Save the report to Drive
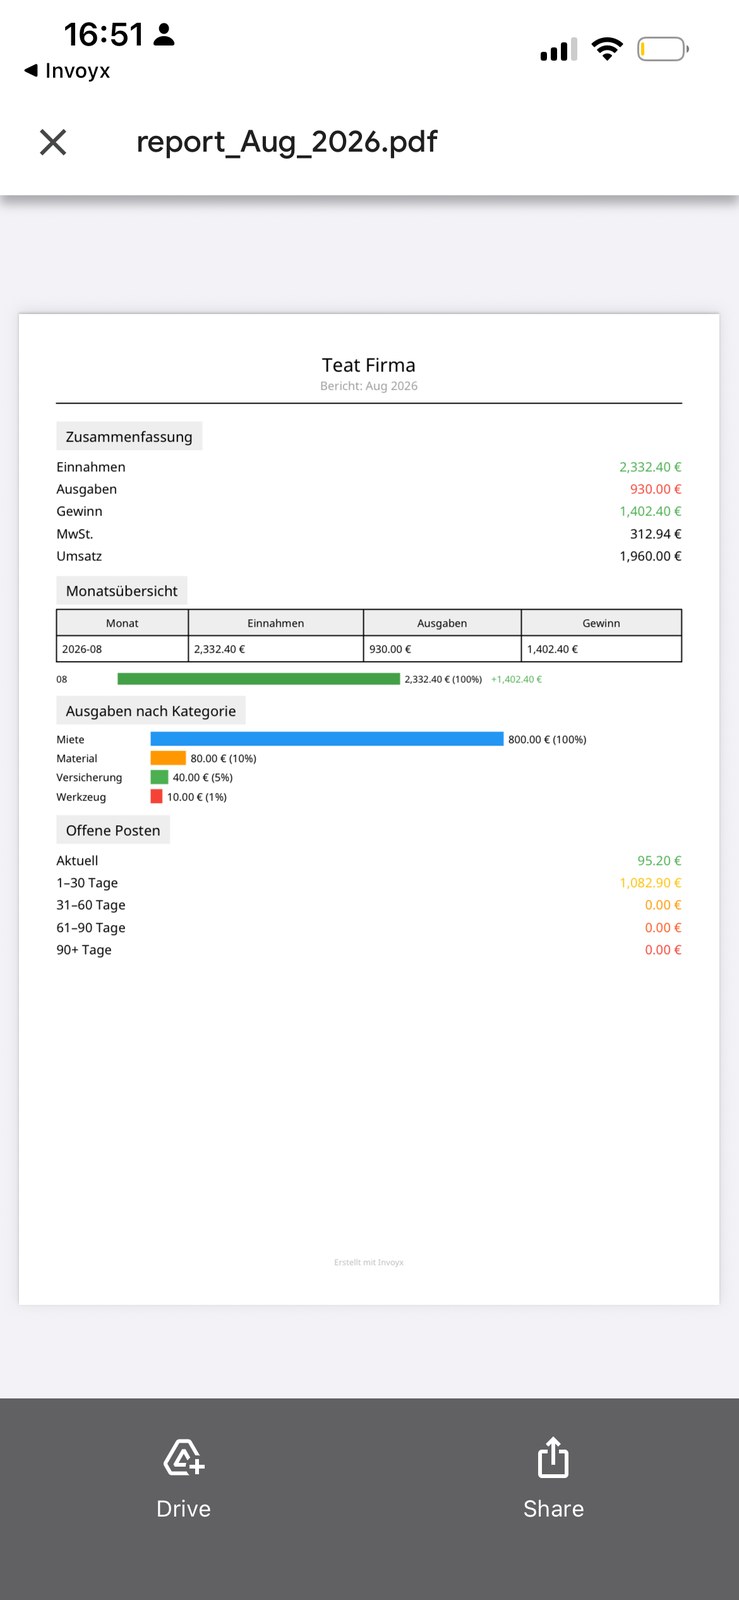 tap(184, 1479)
